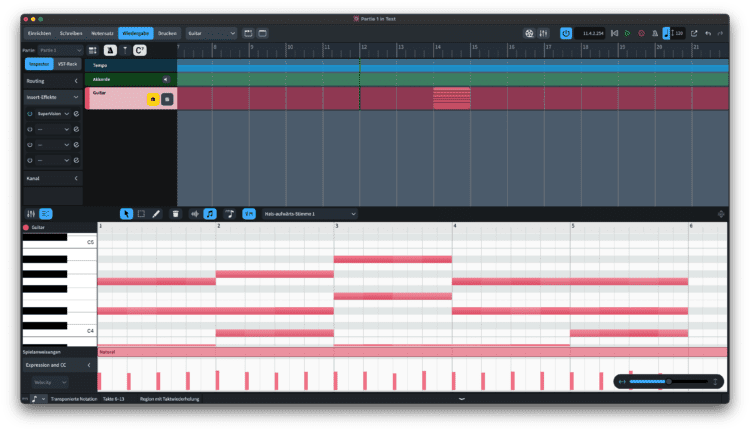Undo the last action
The height and width of the screenshot is (431, 750).
[708, 33]
